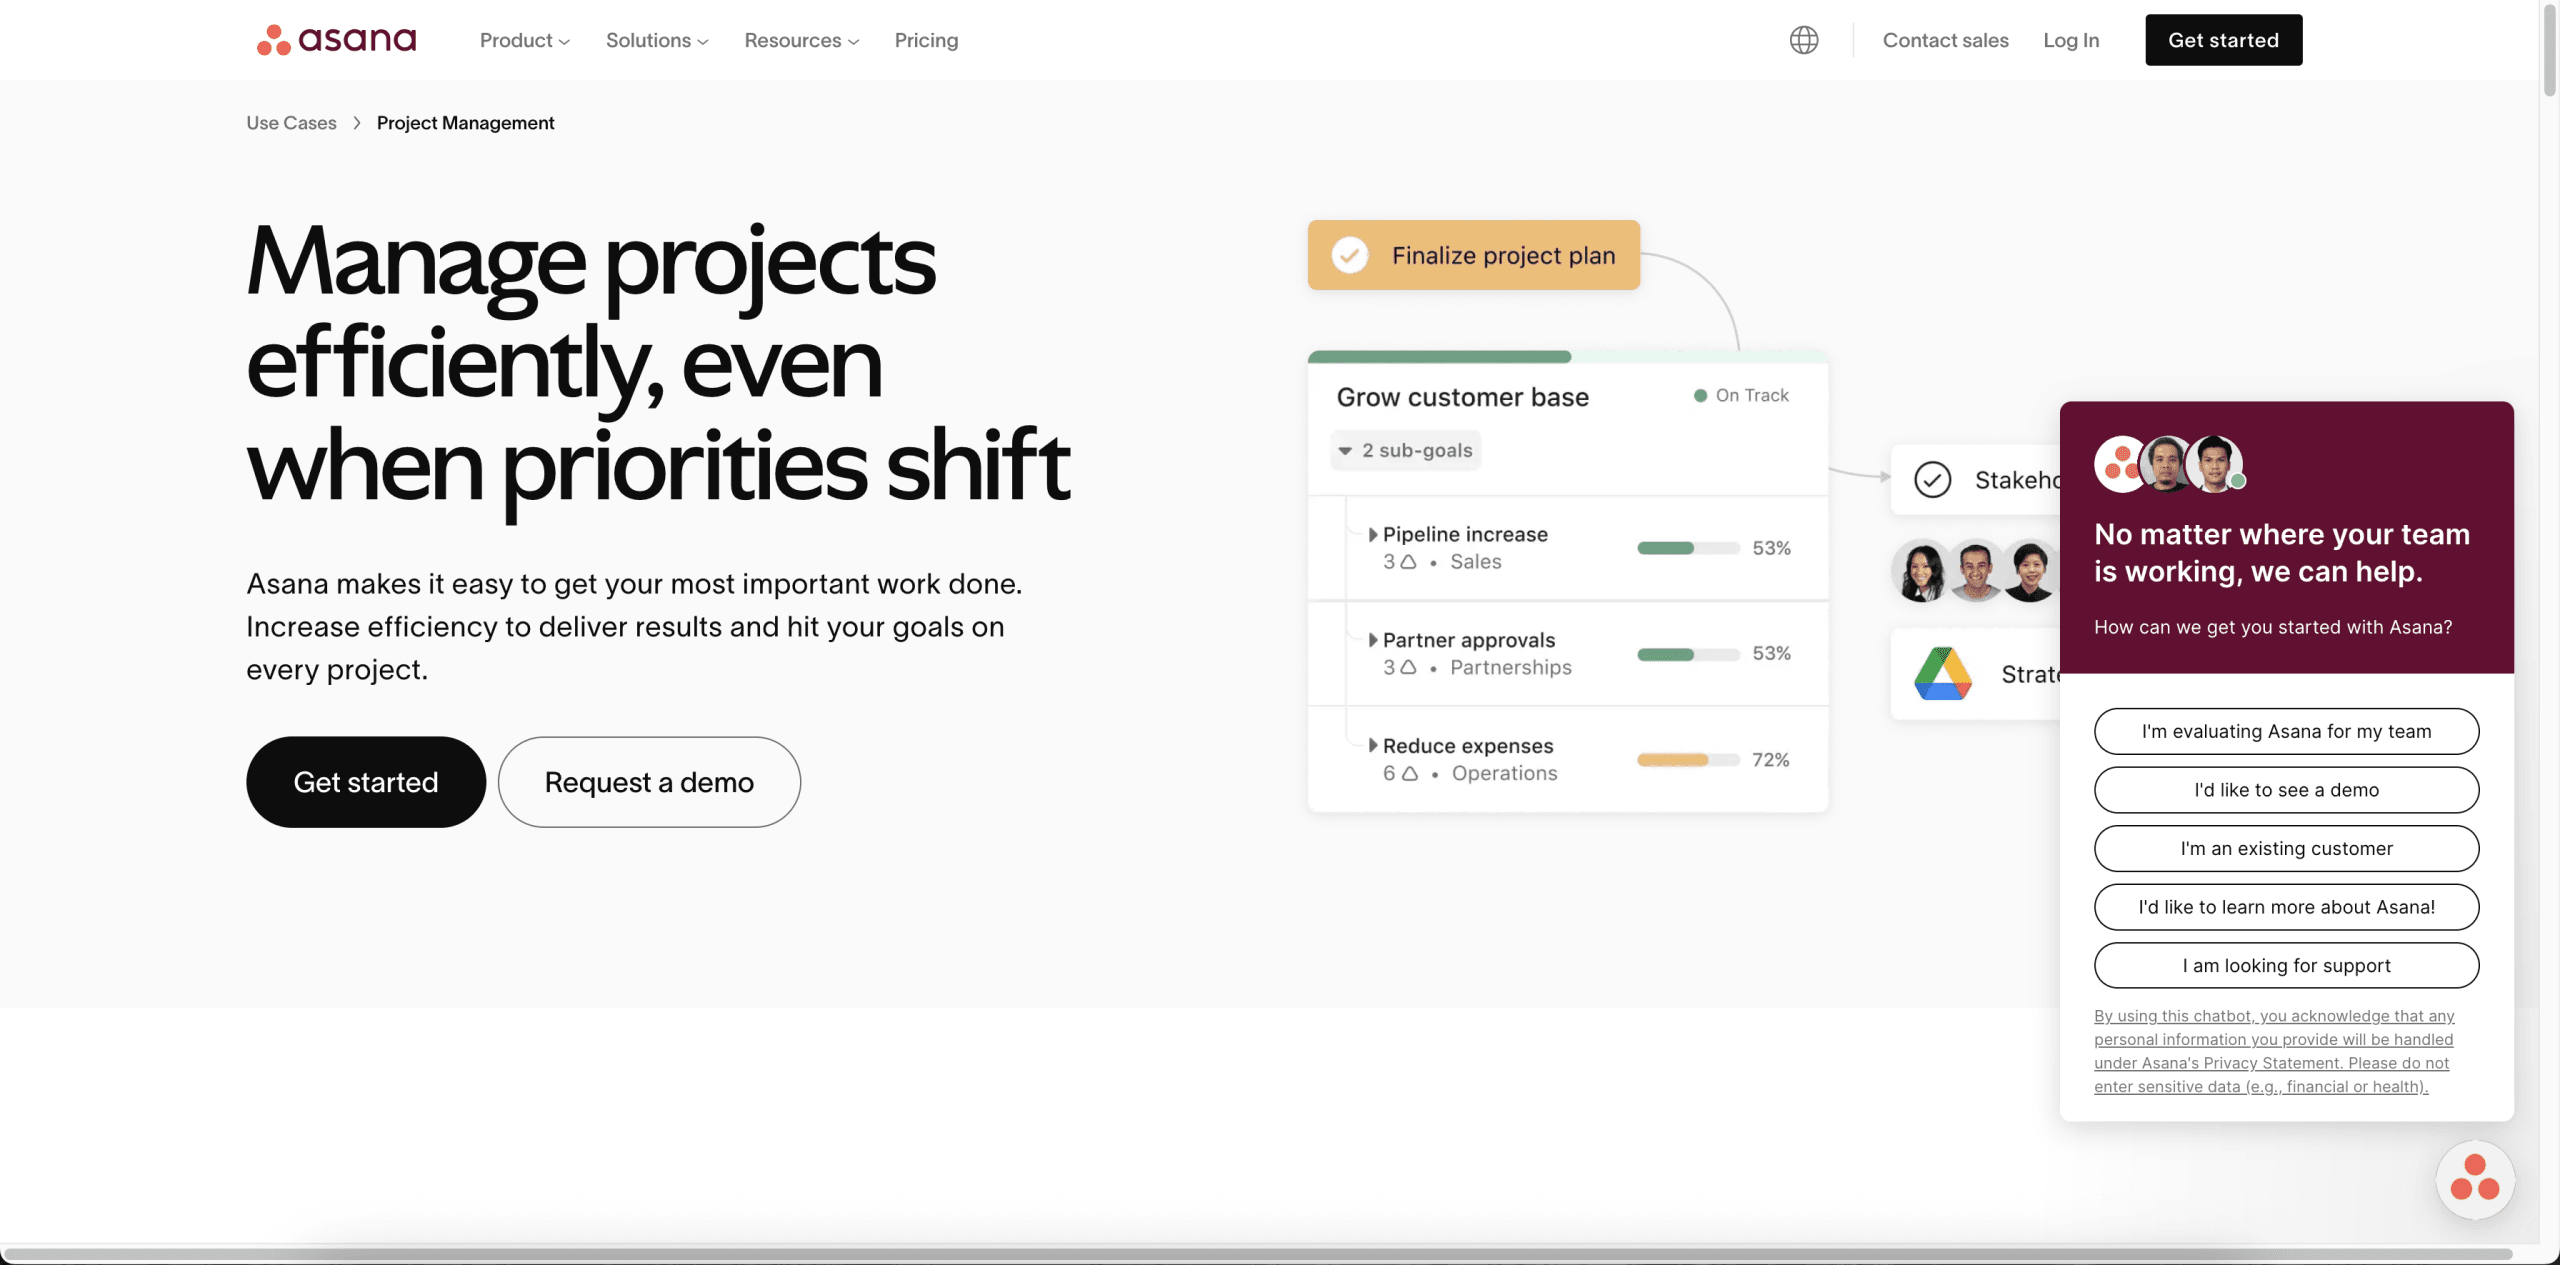The width and height of the screenshot is (2560, 1265).
Task: Click Request a demo button
Action: click(x=649, y=782)
